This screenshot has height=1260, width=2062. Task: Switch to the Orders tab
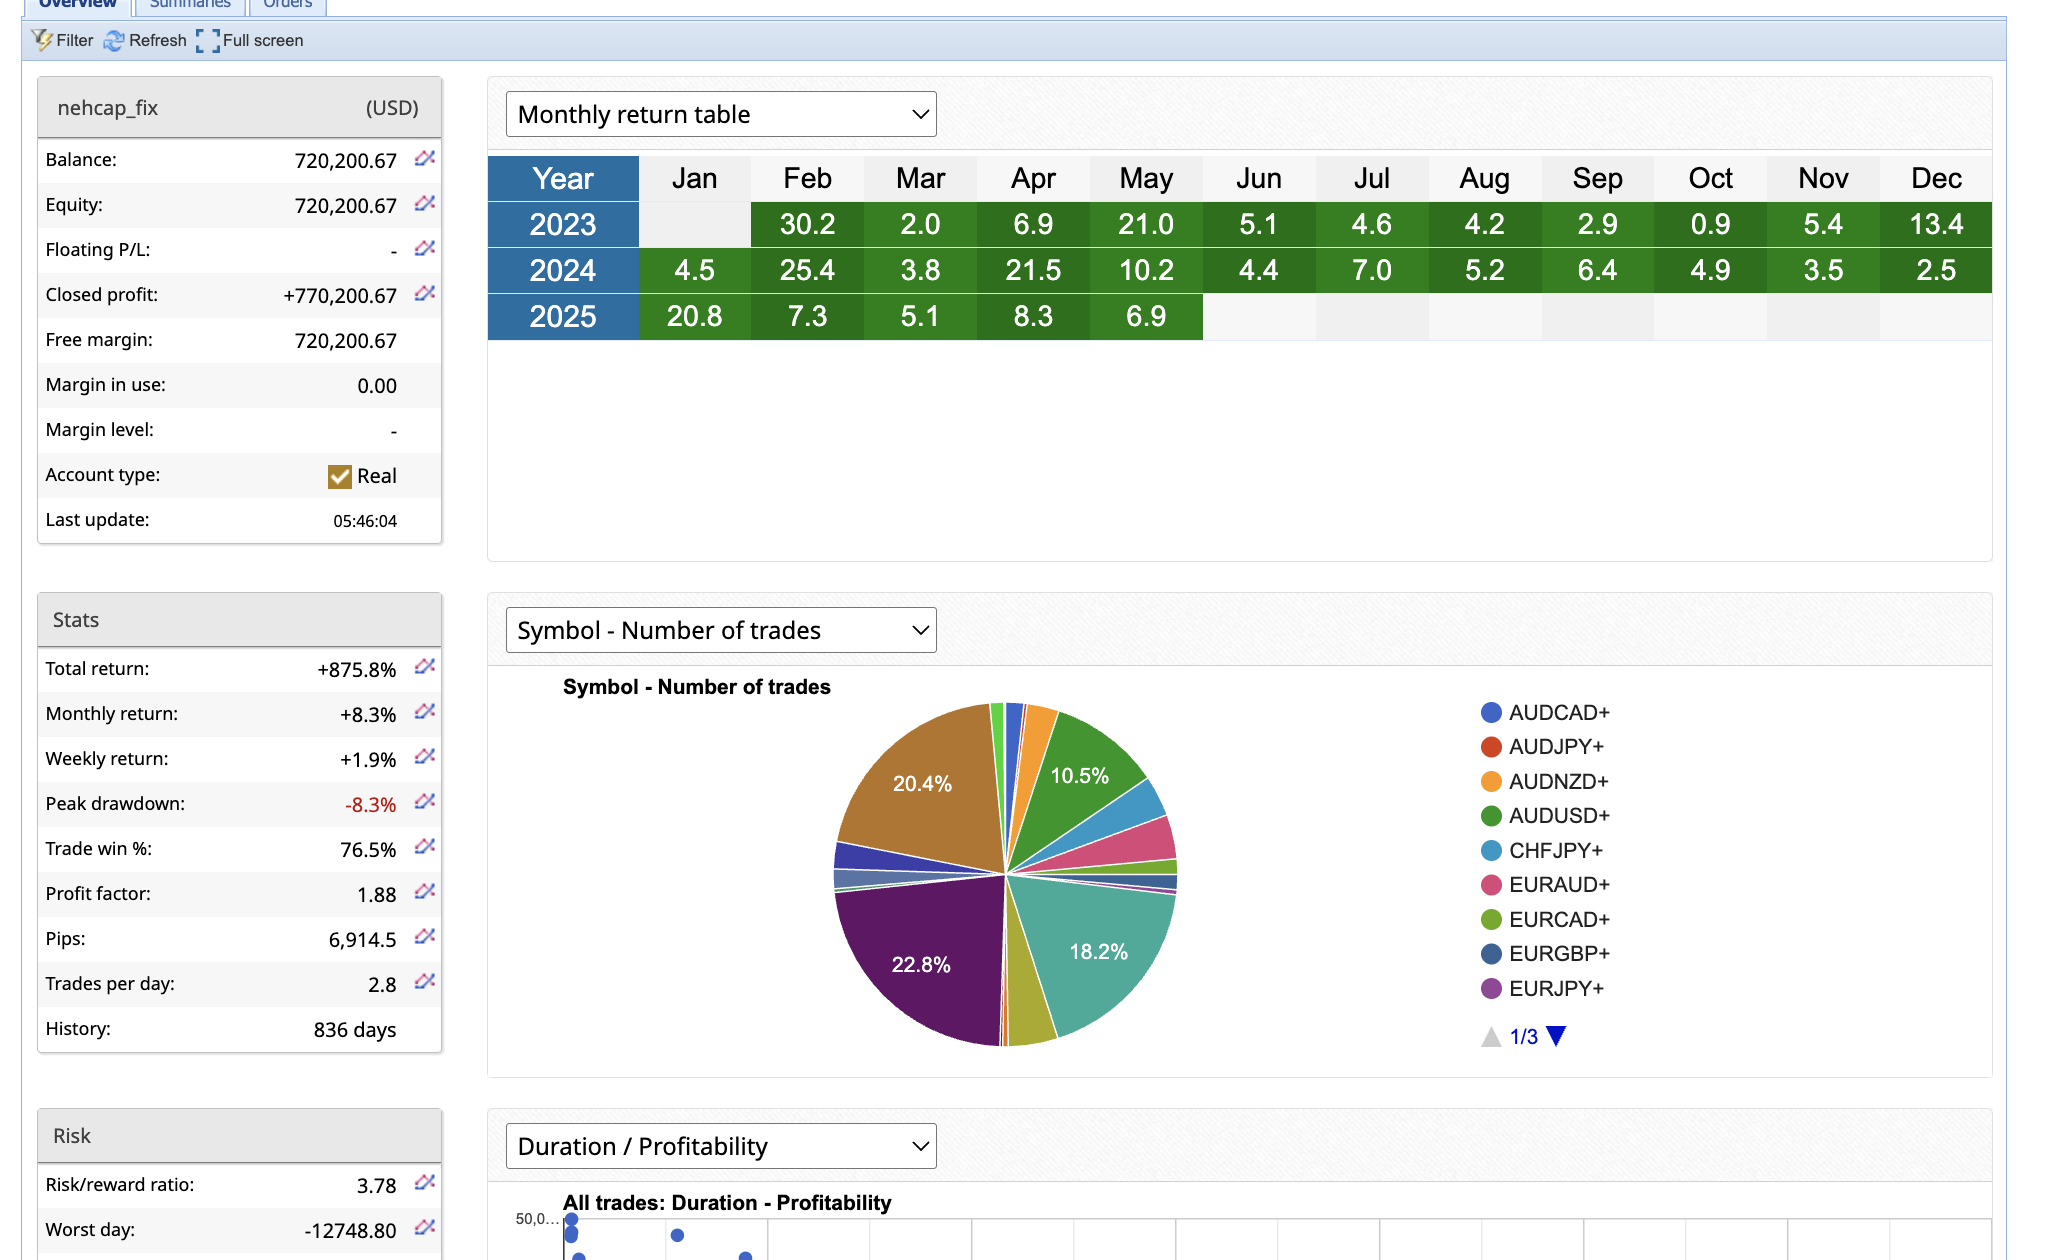288,5
